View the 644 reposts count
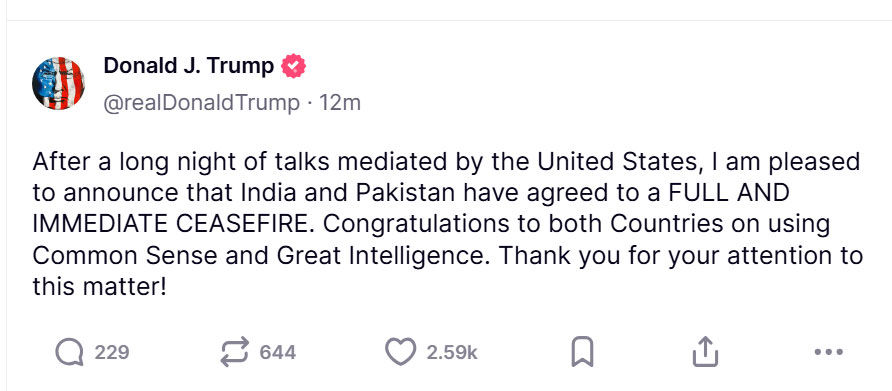Screen dimensions: 892x391 (278, 353)
